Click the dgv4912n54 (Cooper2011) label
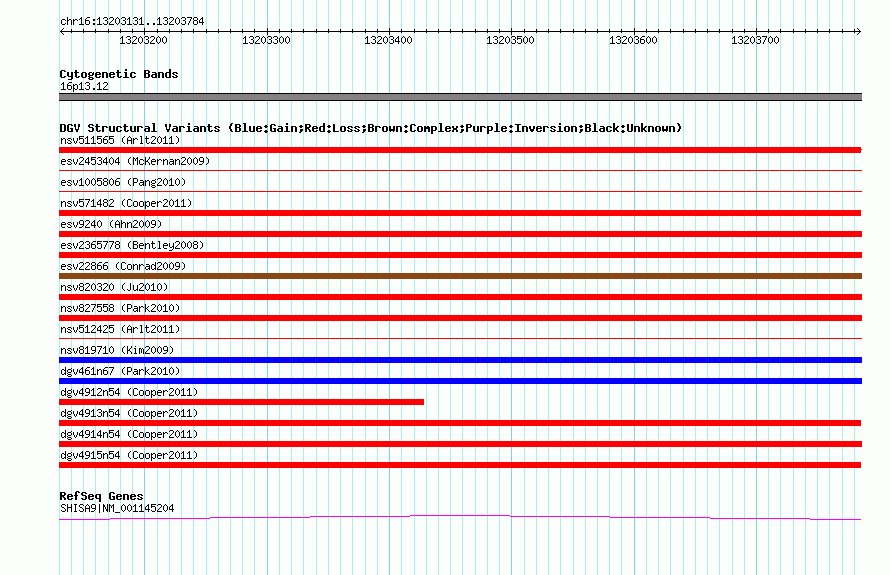Image resolution: width=890 pixels, height=575 pixels. [x=129, y=392]
